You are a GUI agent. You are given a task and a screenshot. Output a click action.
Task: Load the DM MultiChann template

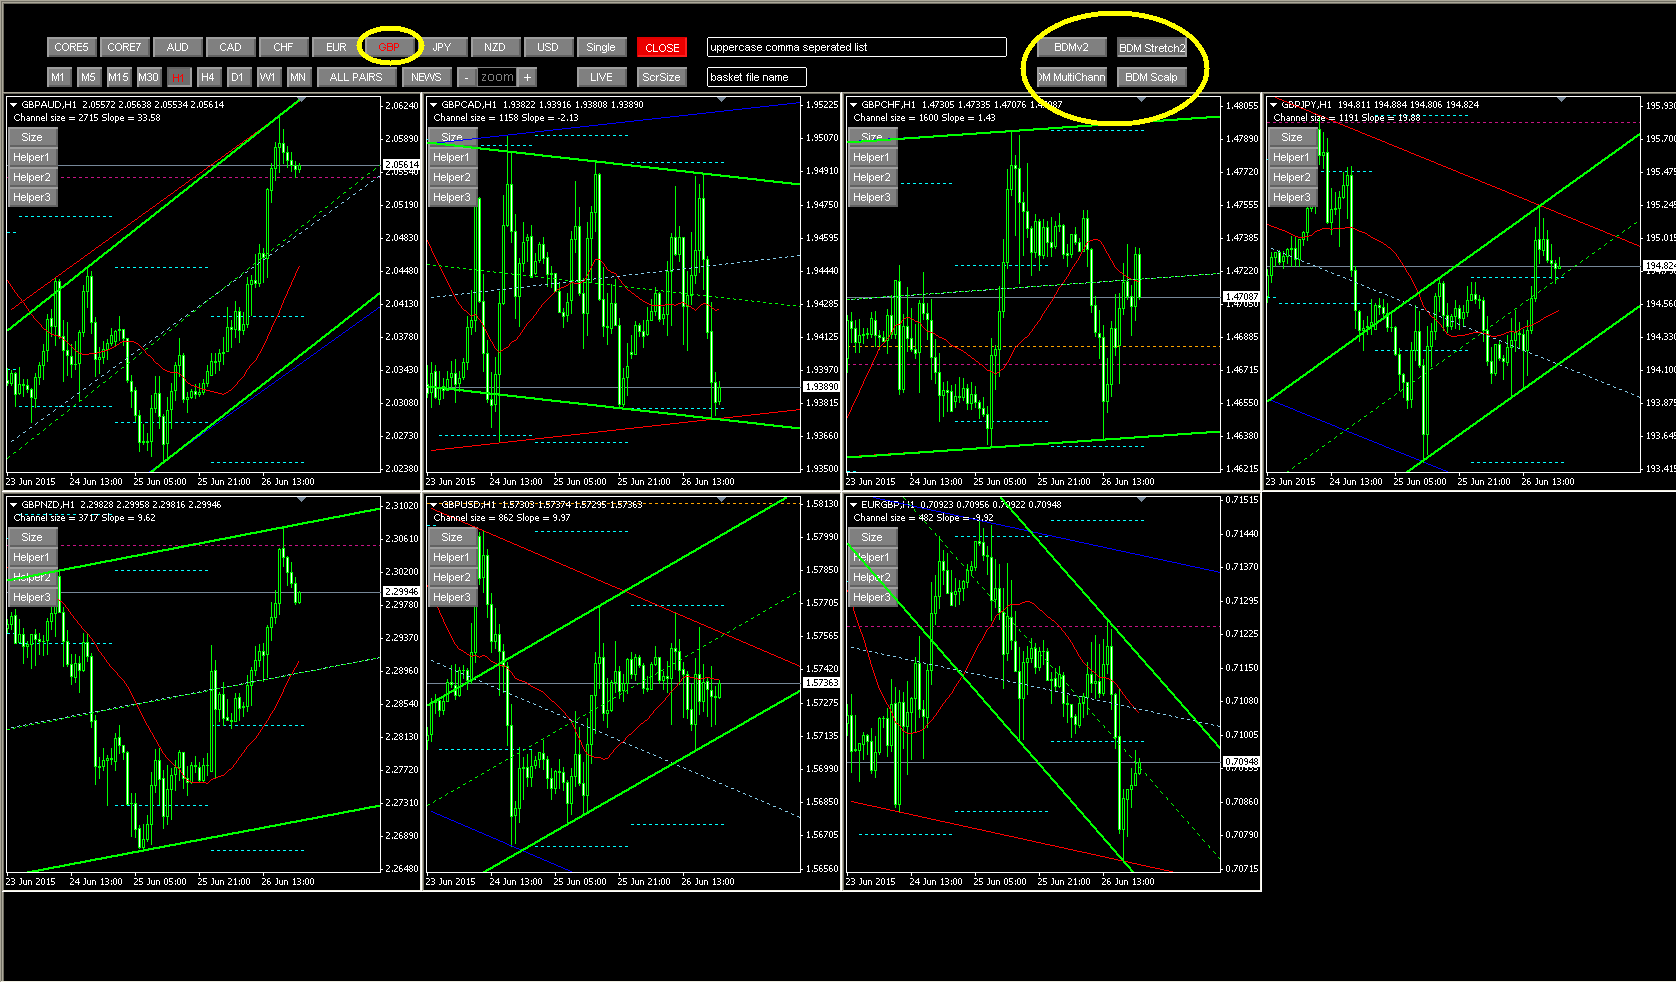tap(1071, 77)
